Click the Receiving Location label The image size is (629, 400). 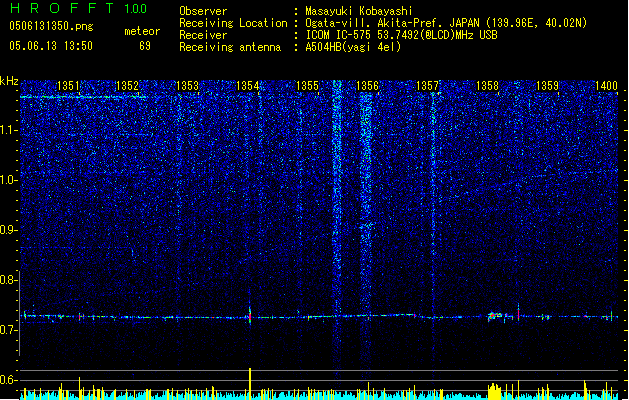pos(233,23)
